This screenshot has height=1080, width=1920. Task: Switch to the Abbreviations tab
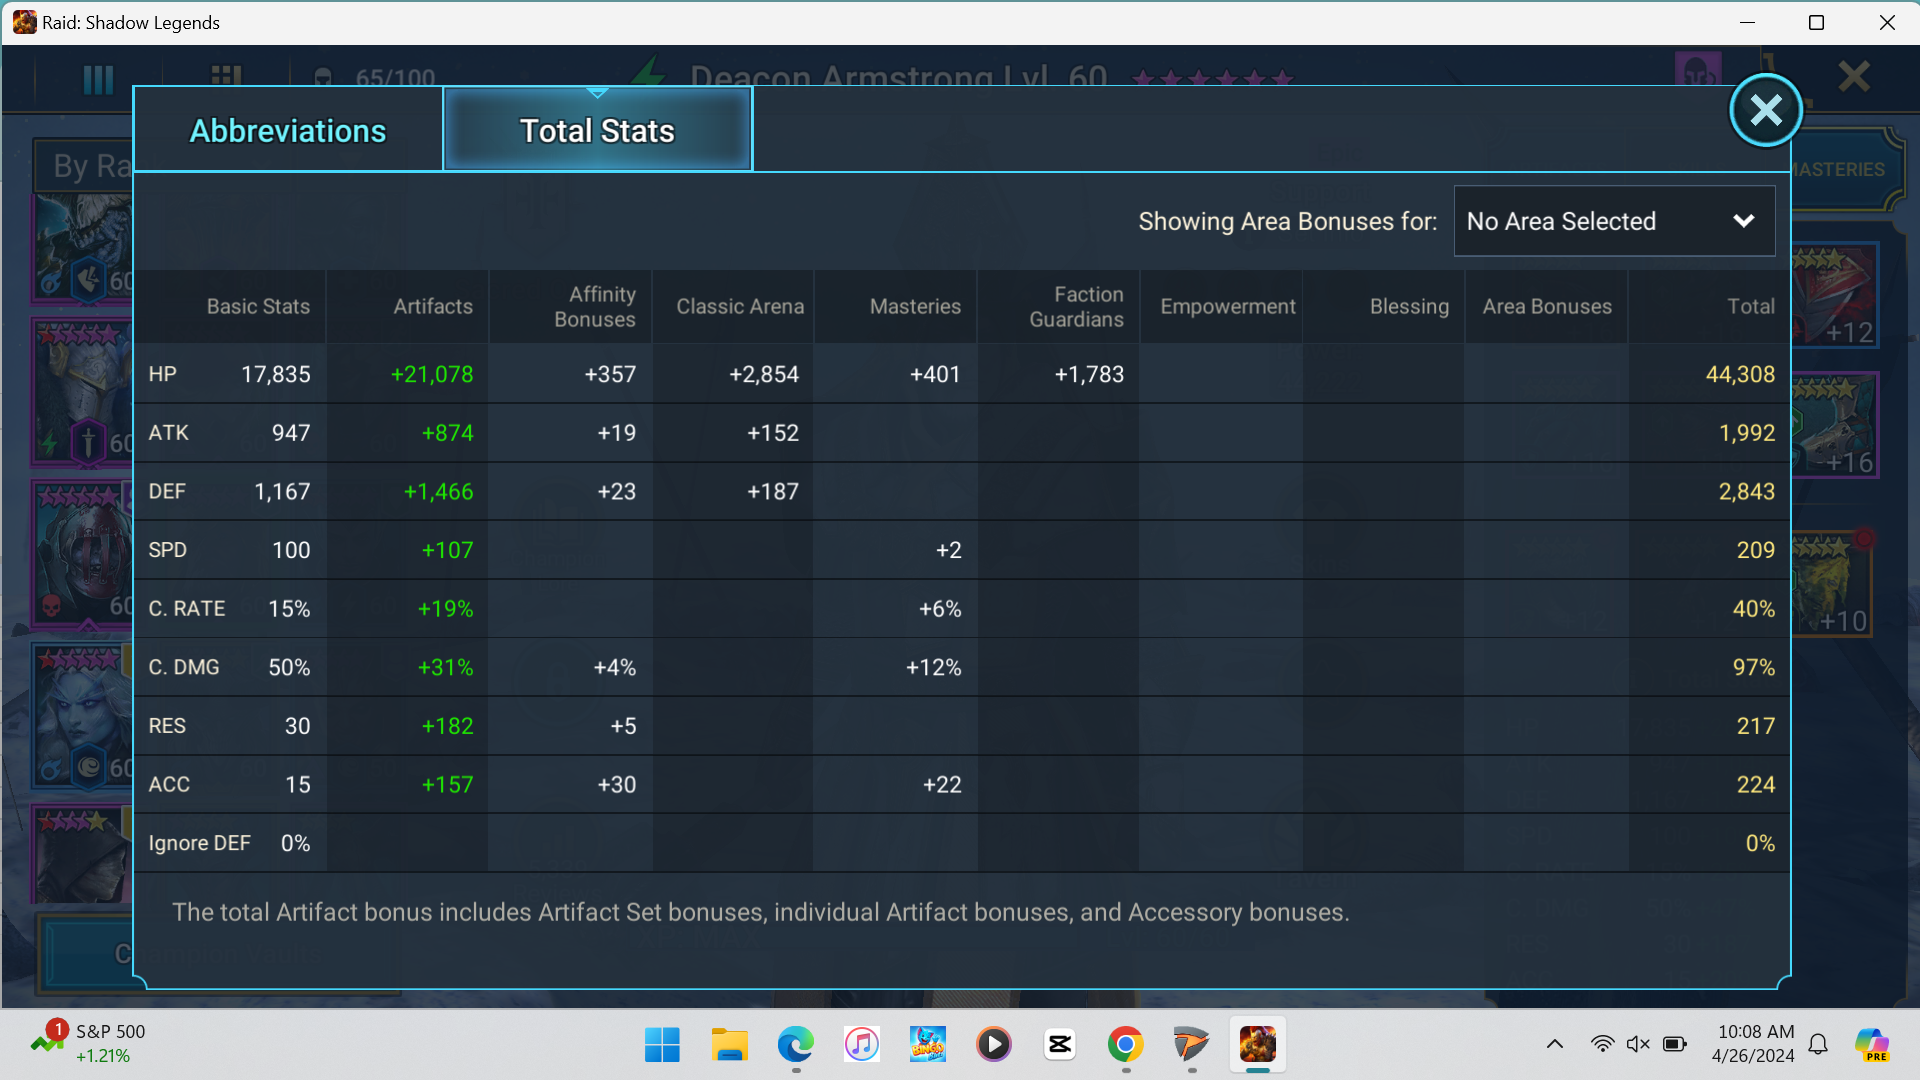coord(288,130)
